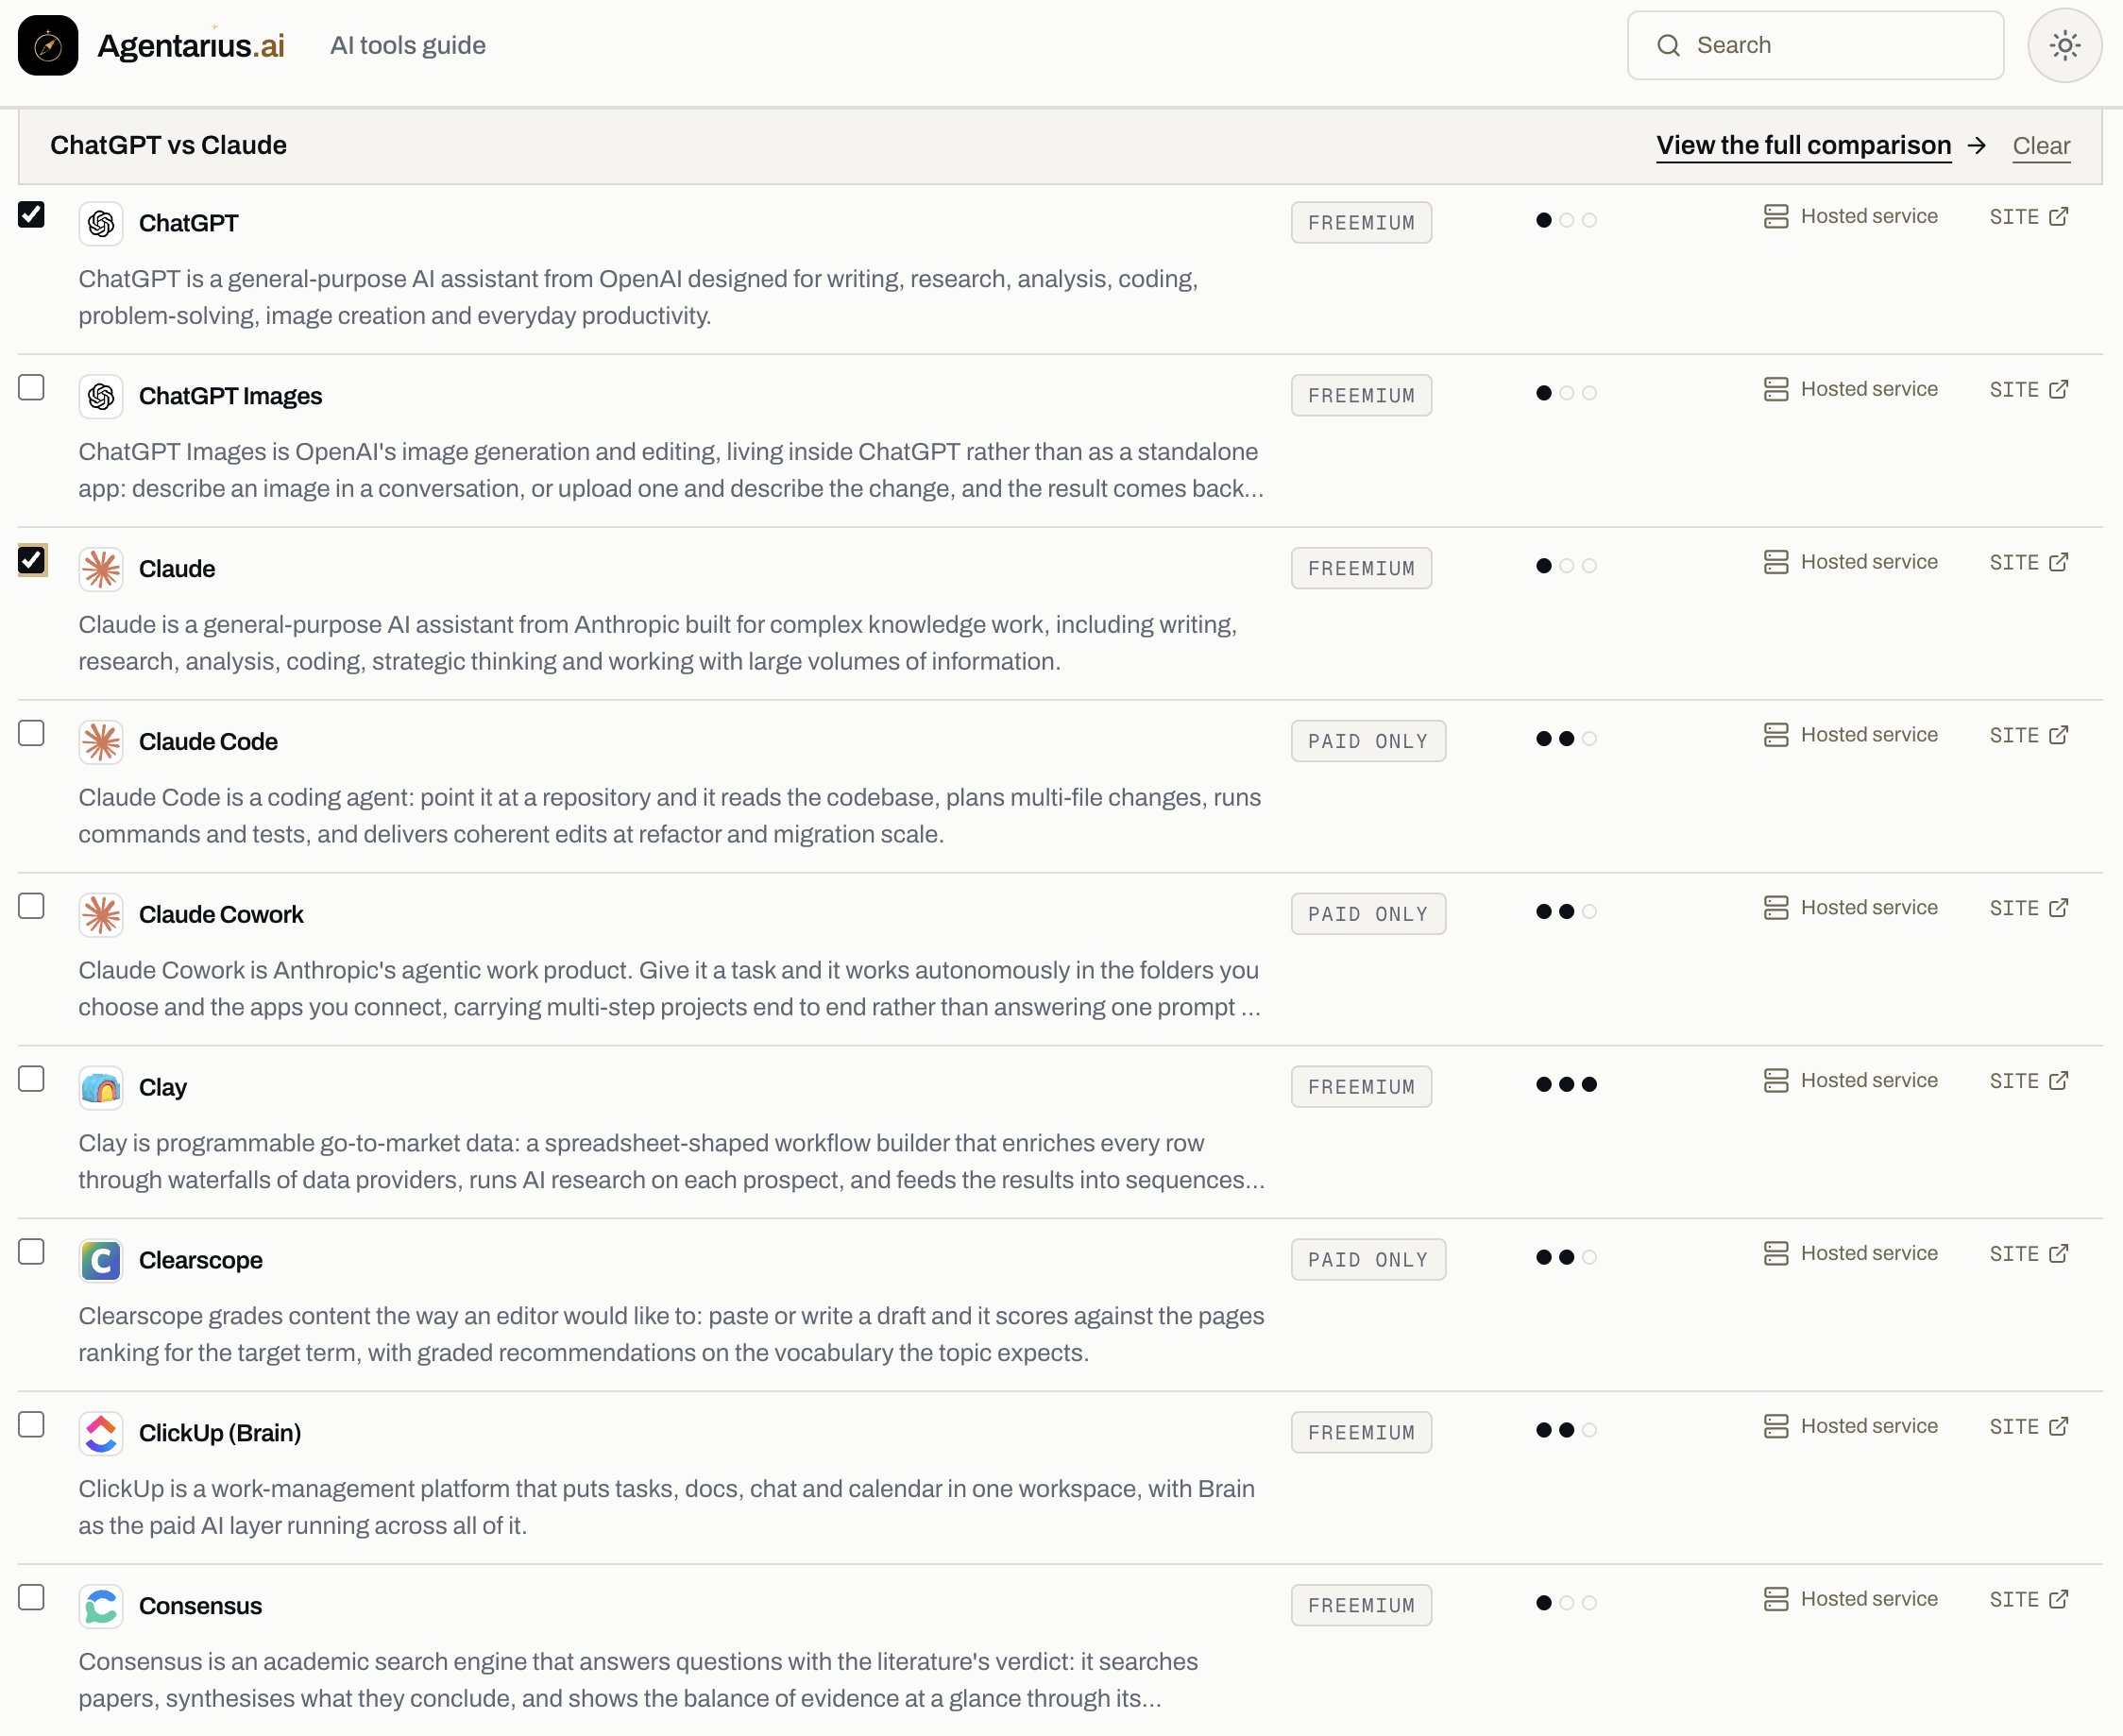Click the hosted service icon in Clay row
This screenshot has width=2123, height=1736.
point(1776,1081)
